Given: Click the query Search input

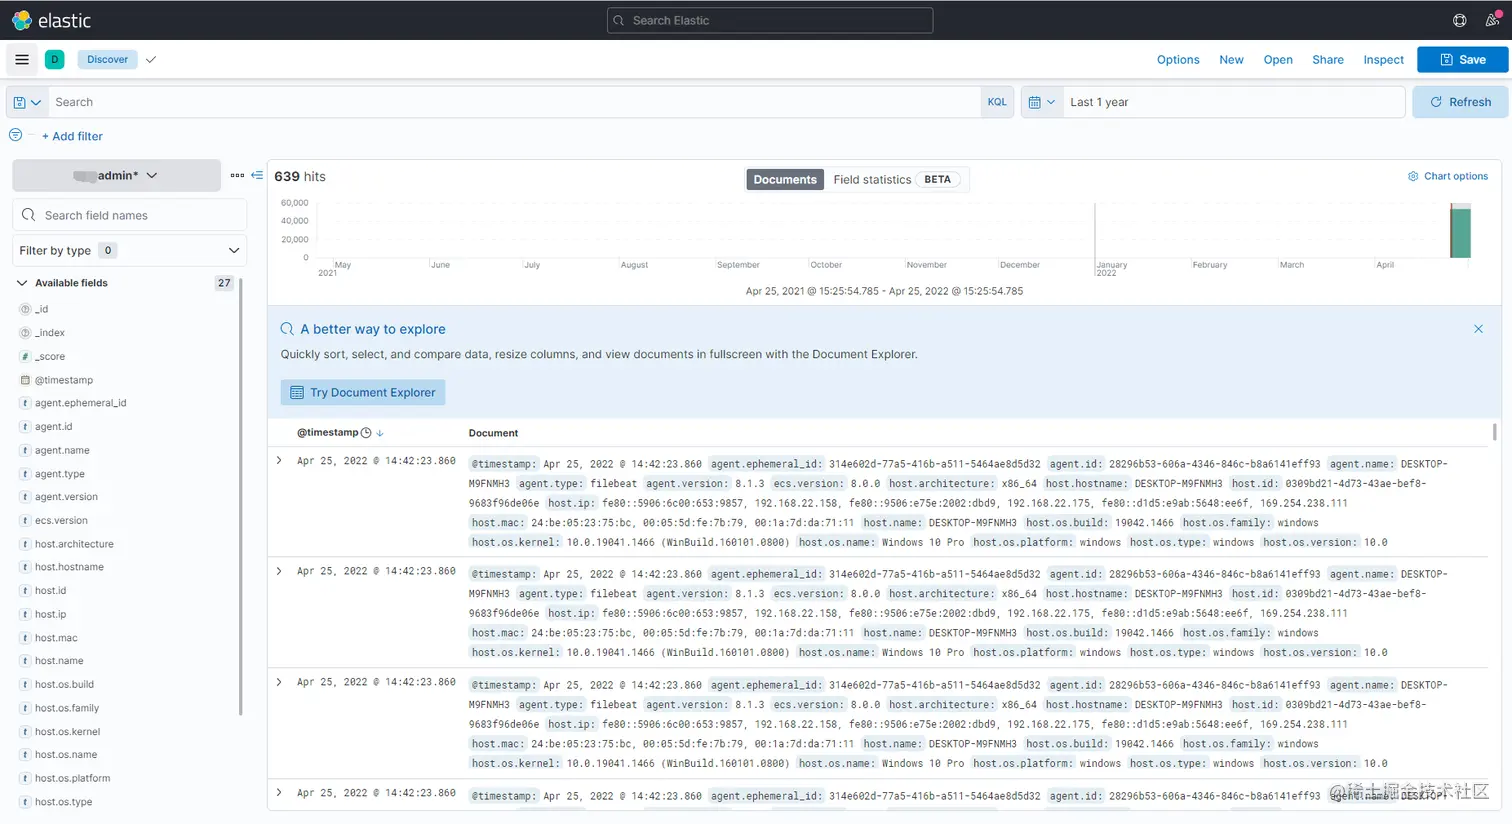Looking at the screenshot, I should click(x=515, y=102).
